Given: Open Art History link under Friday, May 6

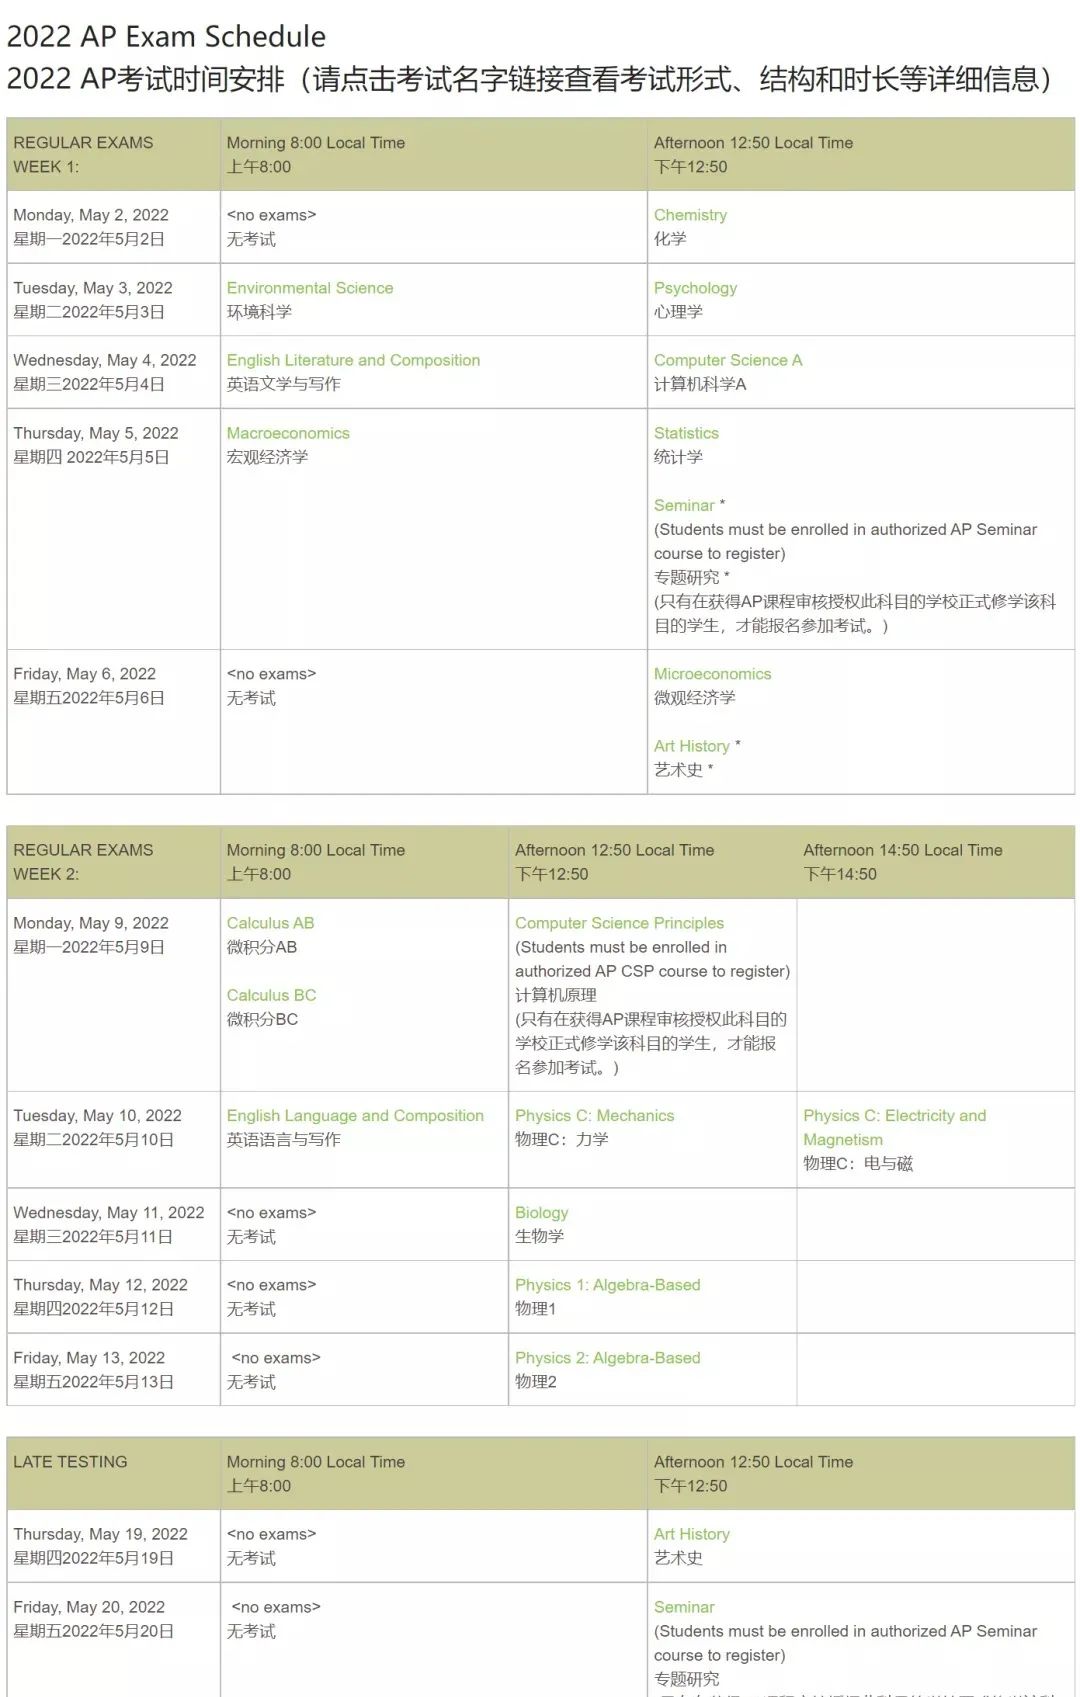Looking at the screenshot, I should tap(691, 746).
